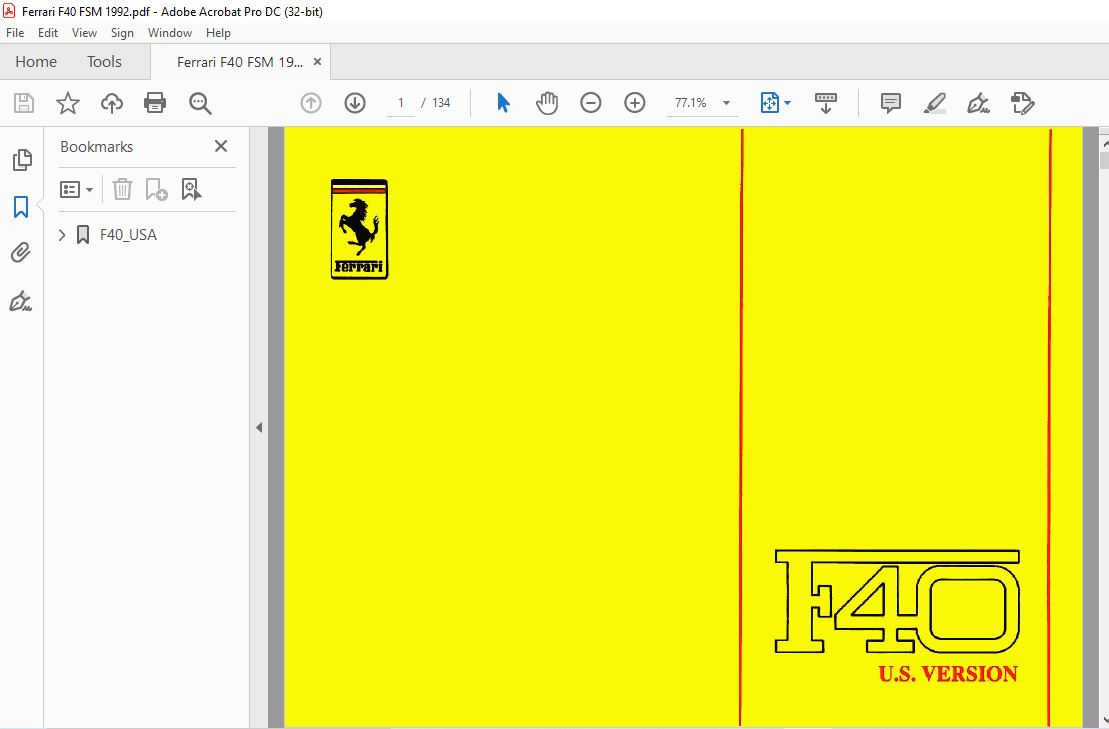1109x729 pixels.
Task: Open the View menu
Action: [84, 33]
